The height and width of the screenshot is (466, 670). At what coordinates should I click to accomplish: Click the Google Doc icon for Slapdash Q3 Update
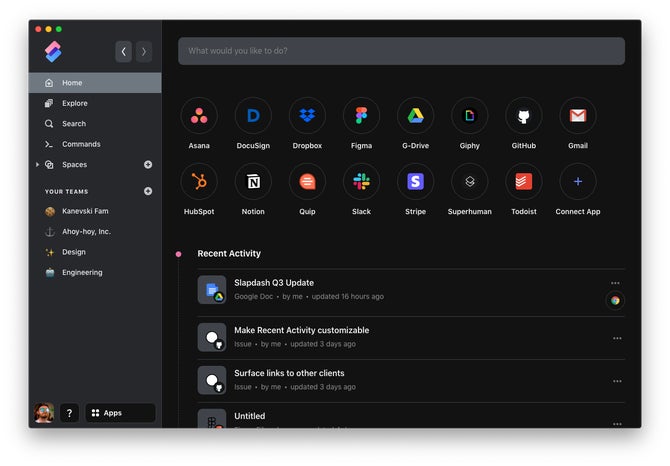212,290
